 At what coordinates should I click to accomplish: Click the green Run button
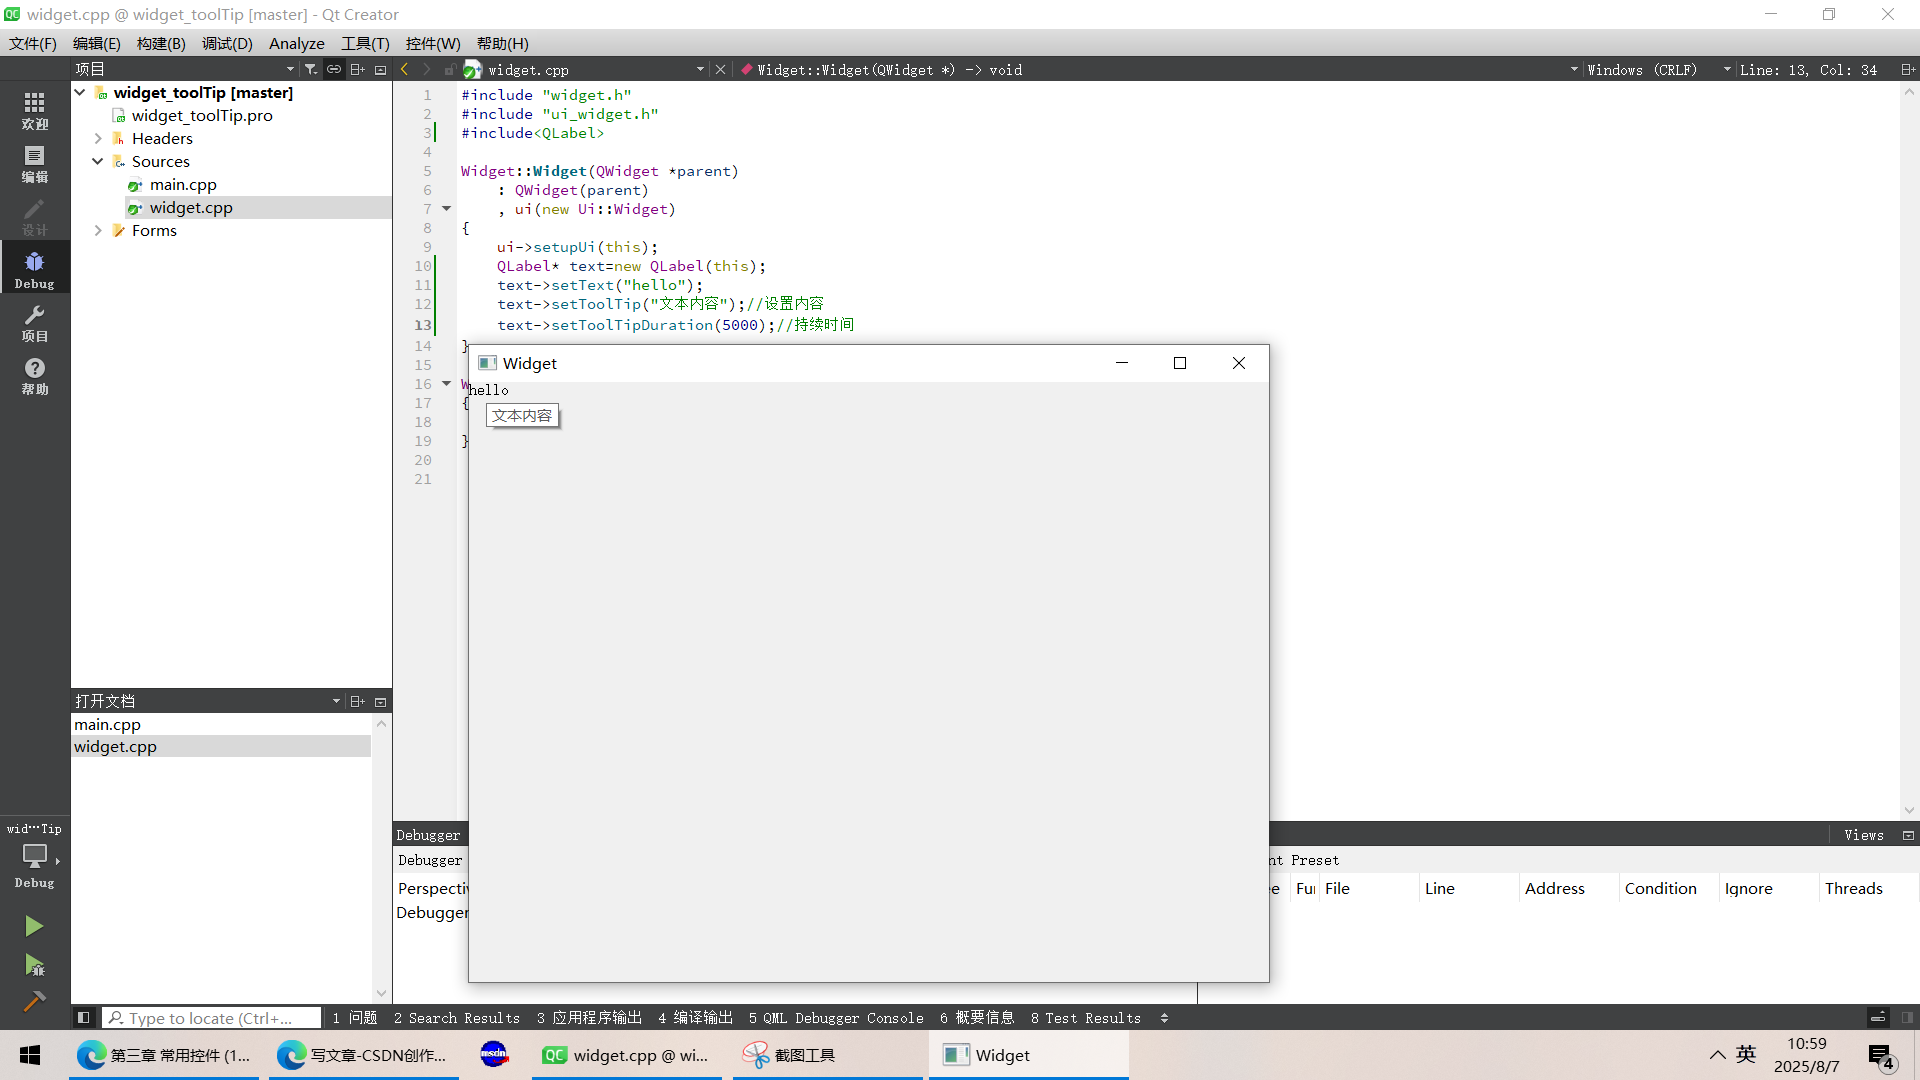34,926
